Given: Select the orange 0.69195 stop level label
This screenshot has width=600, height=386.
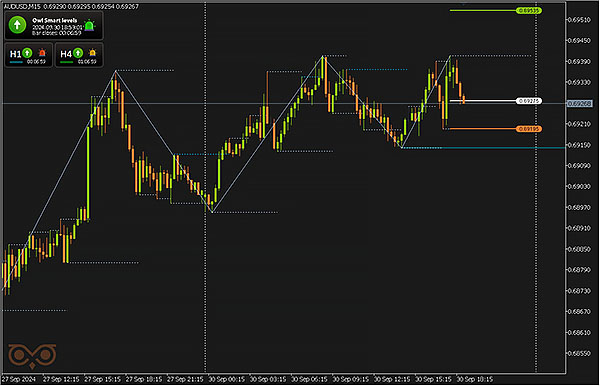Looking at the screenshot, I should click(528, 129).
